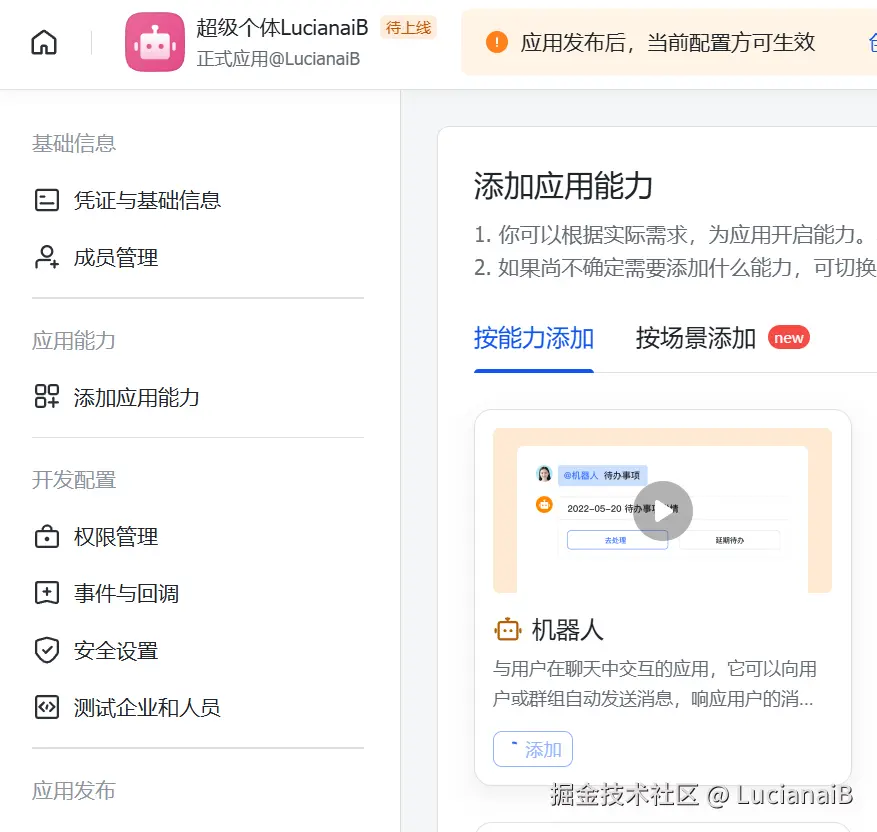
Task: Click the red new badge
Action: tap(789, 338)
